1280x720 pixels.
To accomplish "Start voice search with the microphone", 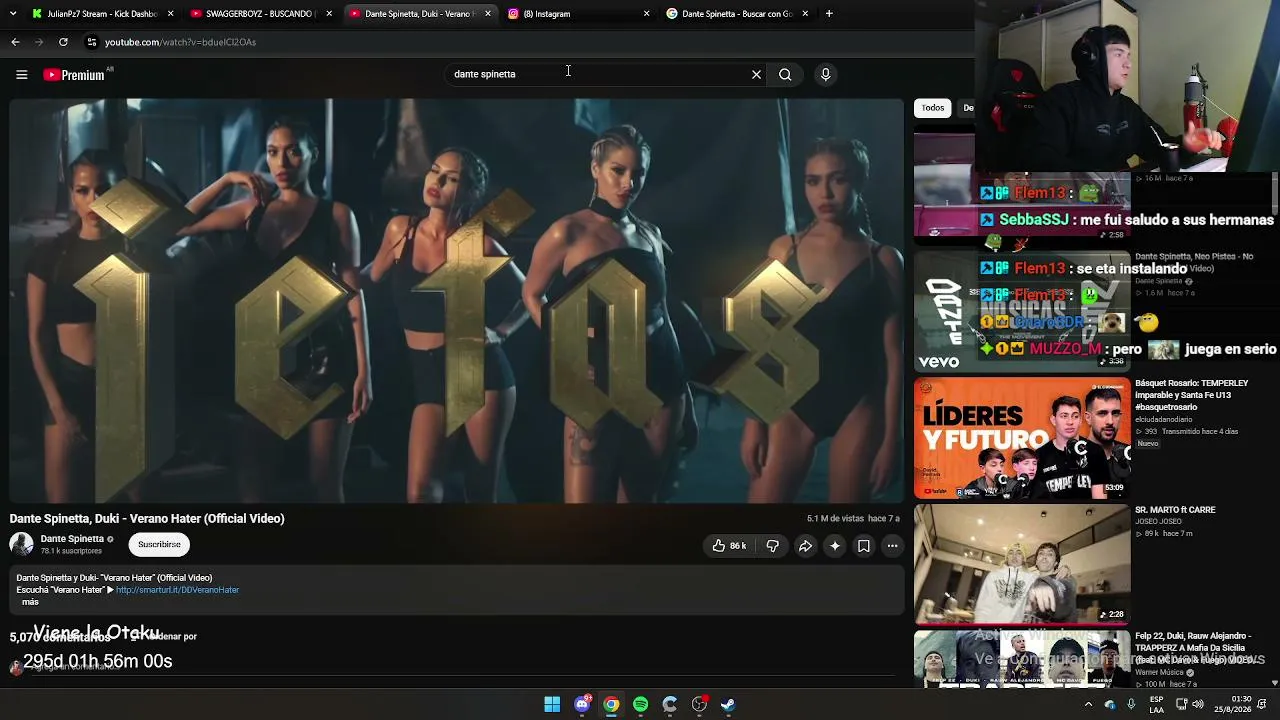I will 825,74.
